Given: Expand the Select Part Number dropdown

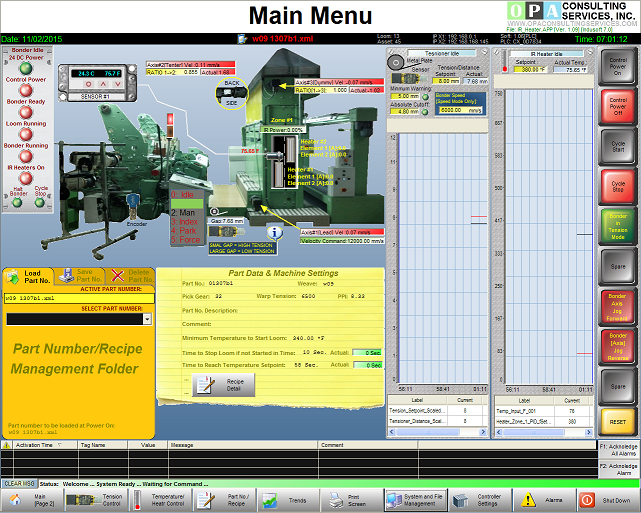Looking at the screenshot, I should coord(147,319).
